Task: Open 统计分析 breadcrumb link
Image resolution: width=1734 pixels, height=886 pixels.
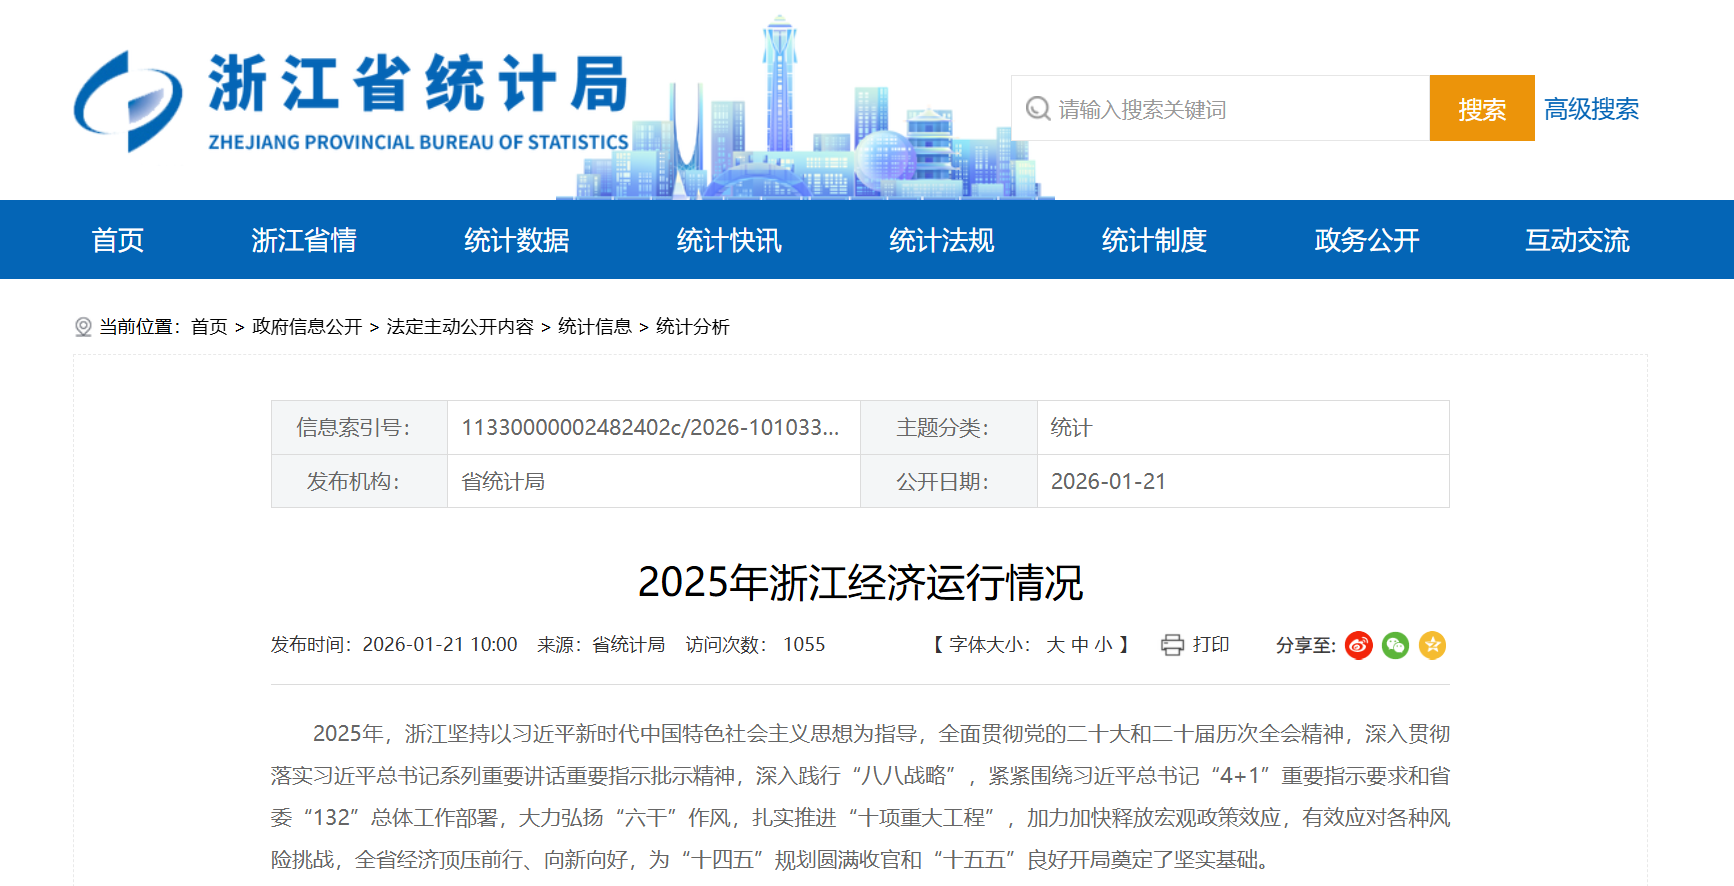Action: click(693, 327)
